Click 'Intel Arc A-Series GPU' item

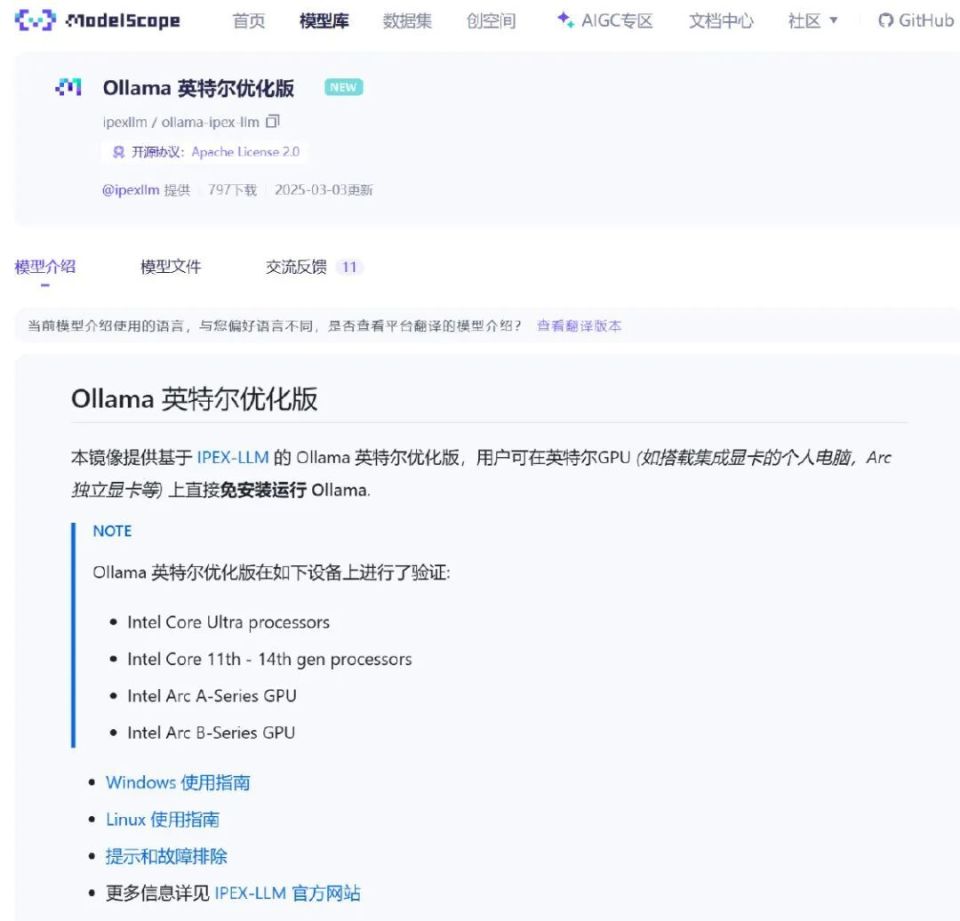[212, 696]
